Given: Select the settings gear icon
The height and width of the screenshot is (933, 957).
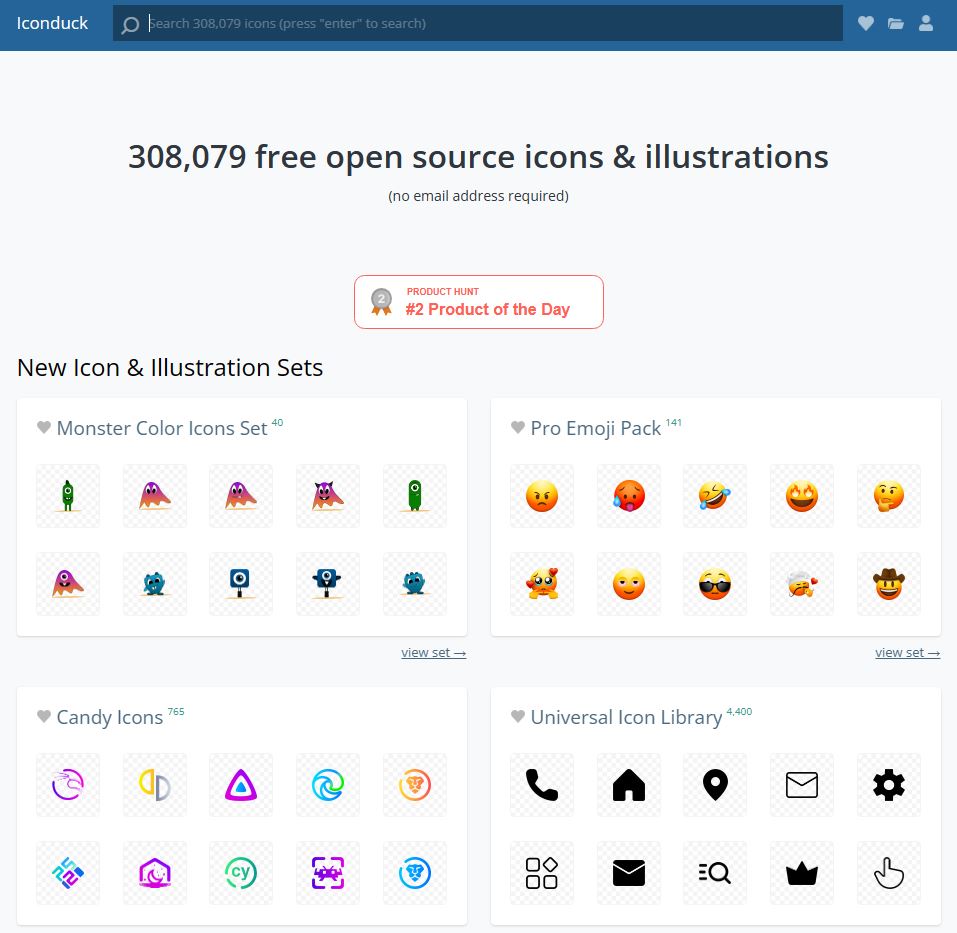Looking at the screenshot, I should (889, 785).
